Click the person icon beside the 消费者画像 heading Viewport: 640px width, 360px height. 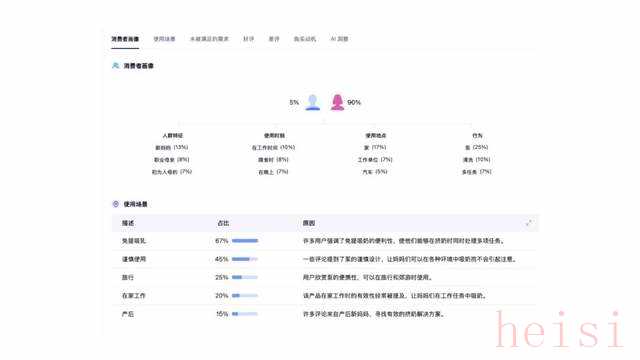(116, 66)
